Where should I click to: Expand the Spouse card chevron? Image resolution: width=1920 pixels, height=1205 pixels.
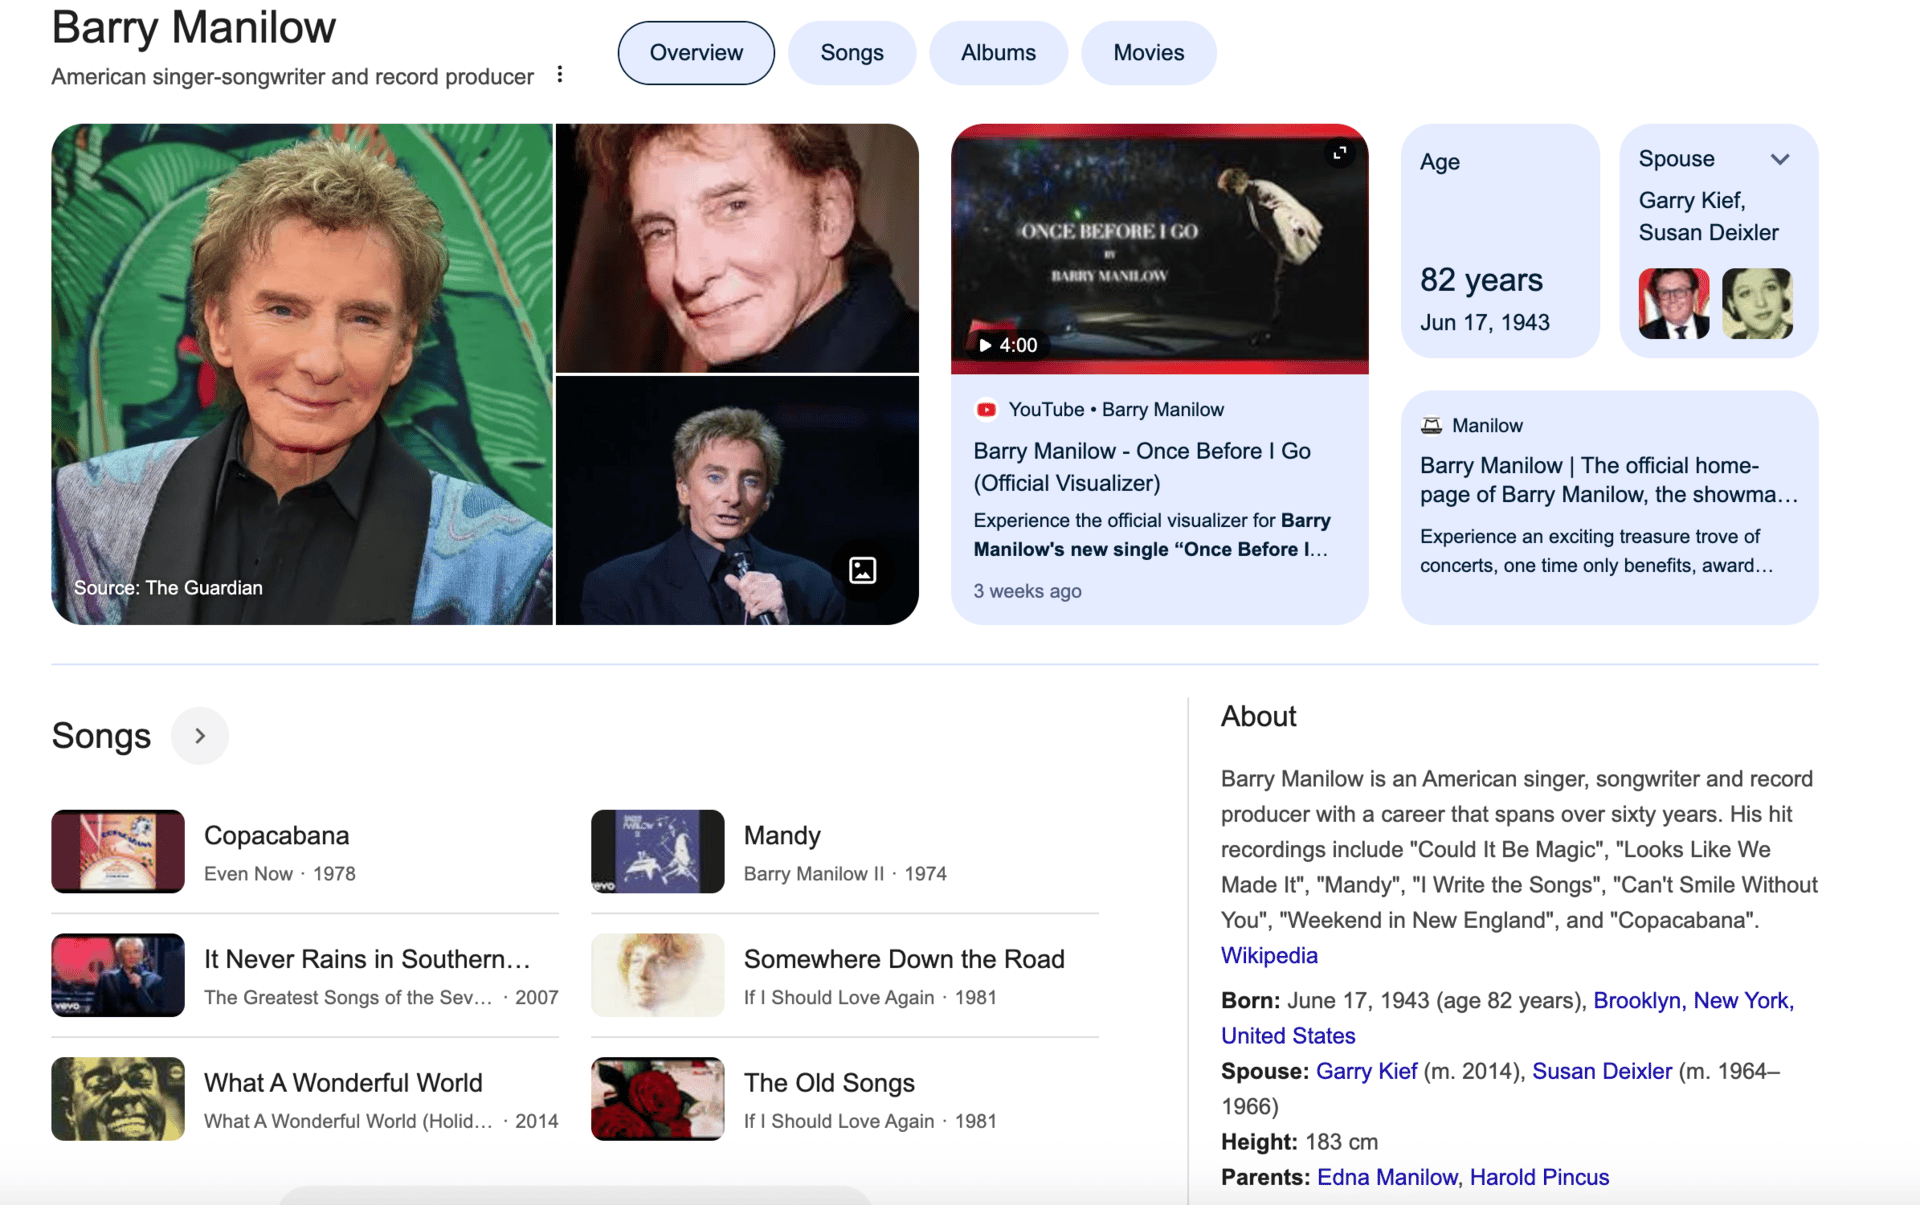click(1780, 159)
